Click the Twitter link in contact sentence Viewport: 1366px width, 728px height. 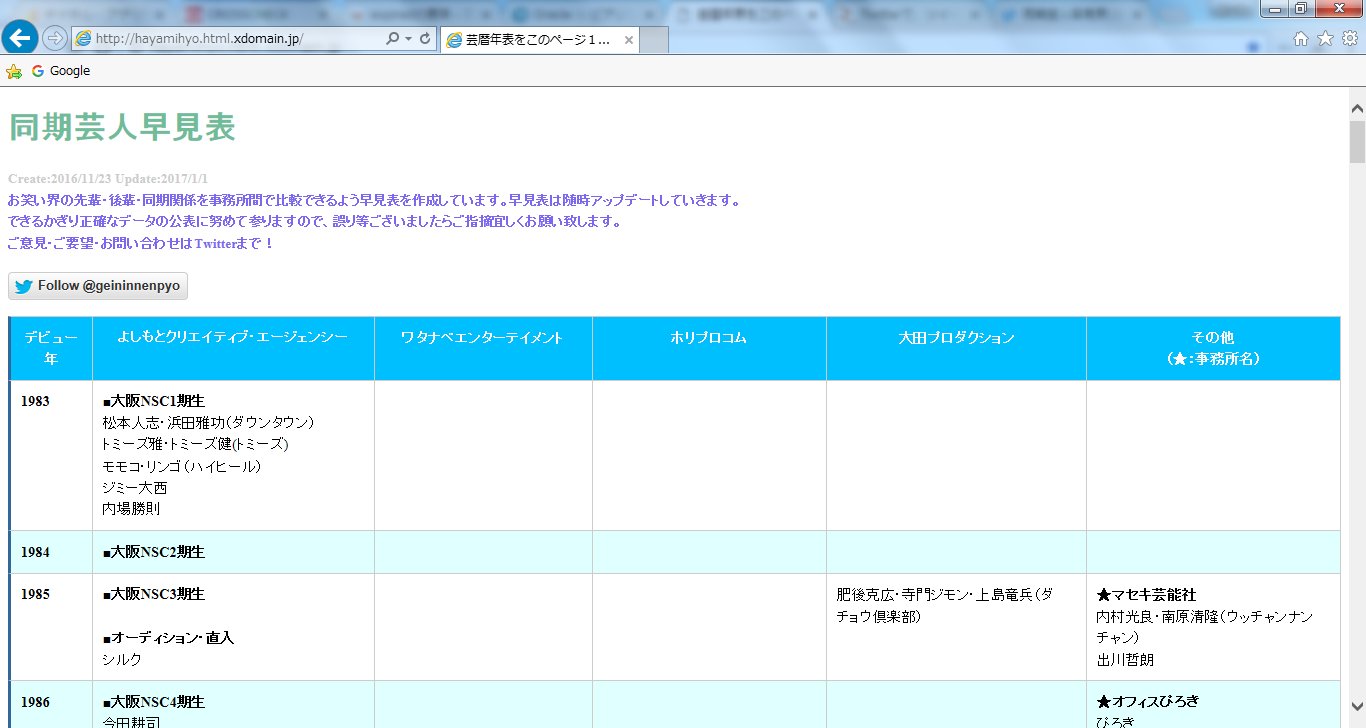point(215,244)
